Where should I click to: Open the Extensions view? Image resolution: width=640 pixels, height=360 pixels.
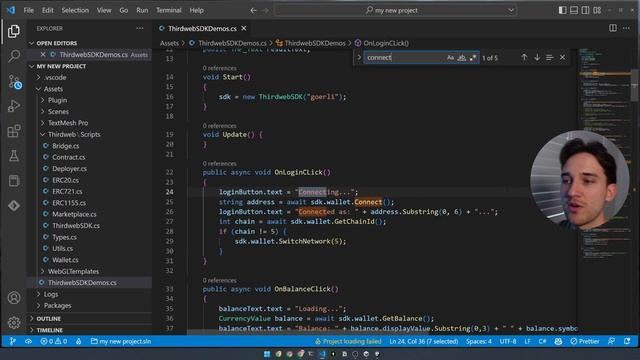[x=13, y=131]
